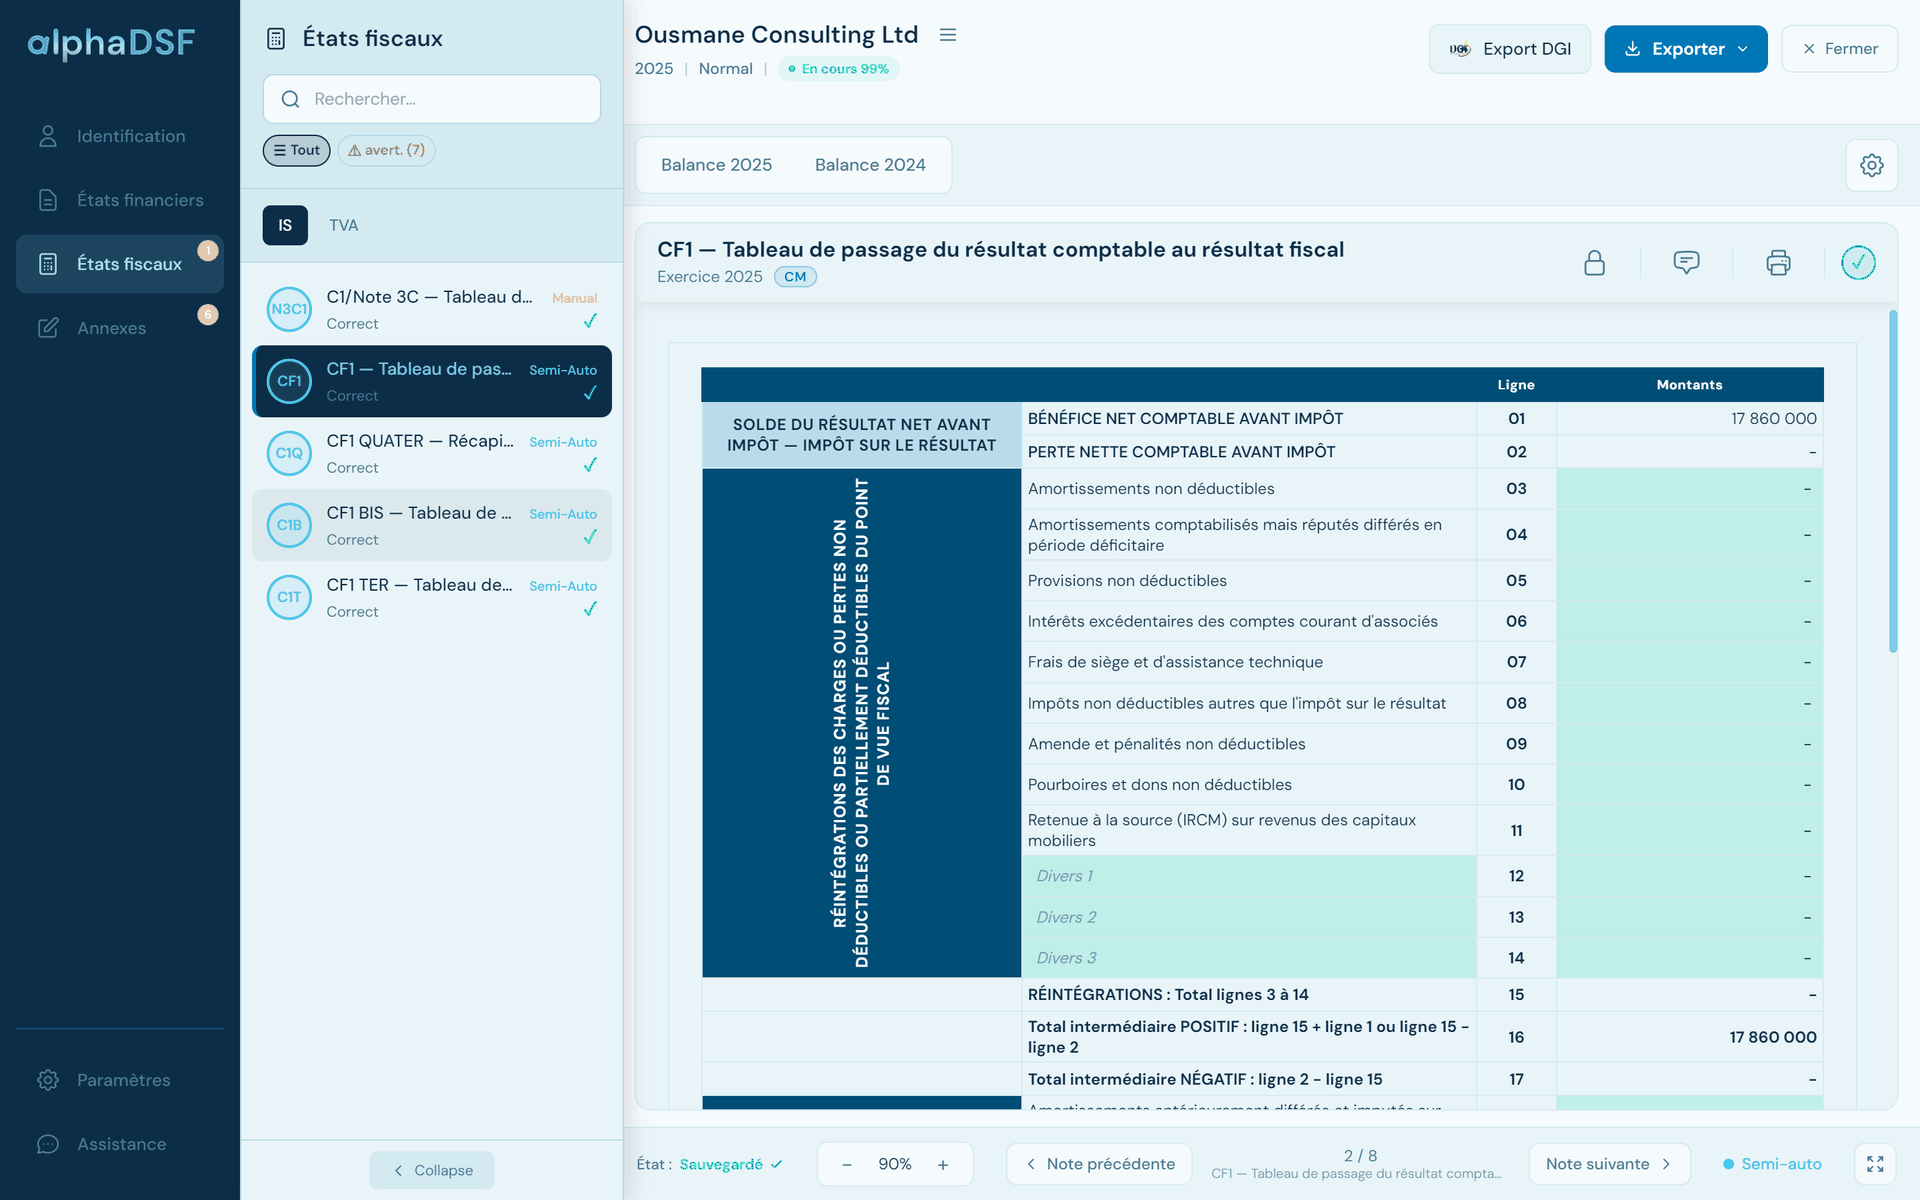This screenshot has height=1200, width=1920.
Task: Toggle the Semi-auto mode indicator
Action: coord(1772,1164)
